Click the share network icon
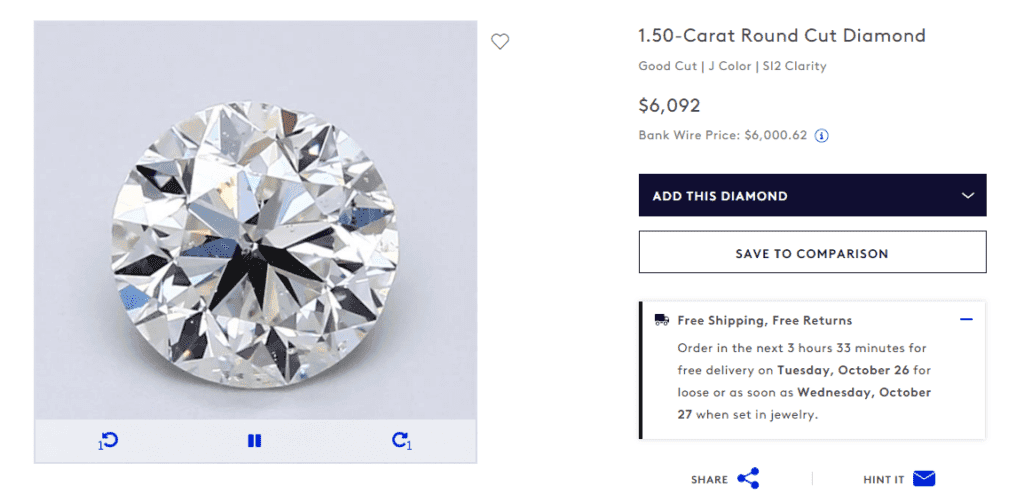The image size is (1024, 494). 748,479
